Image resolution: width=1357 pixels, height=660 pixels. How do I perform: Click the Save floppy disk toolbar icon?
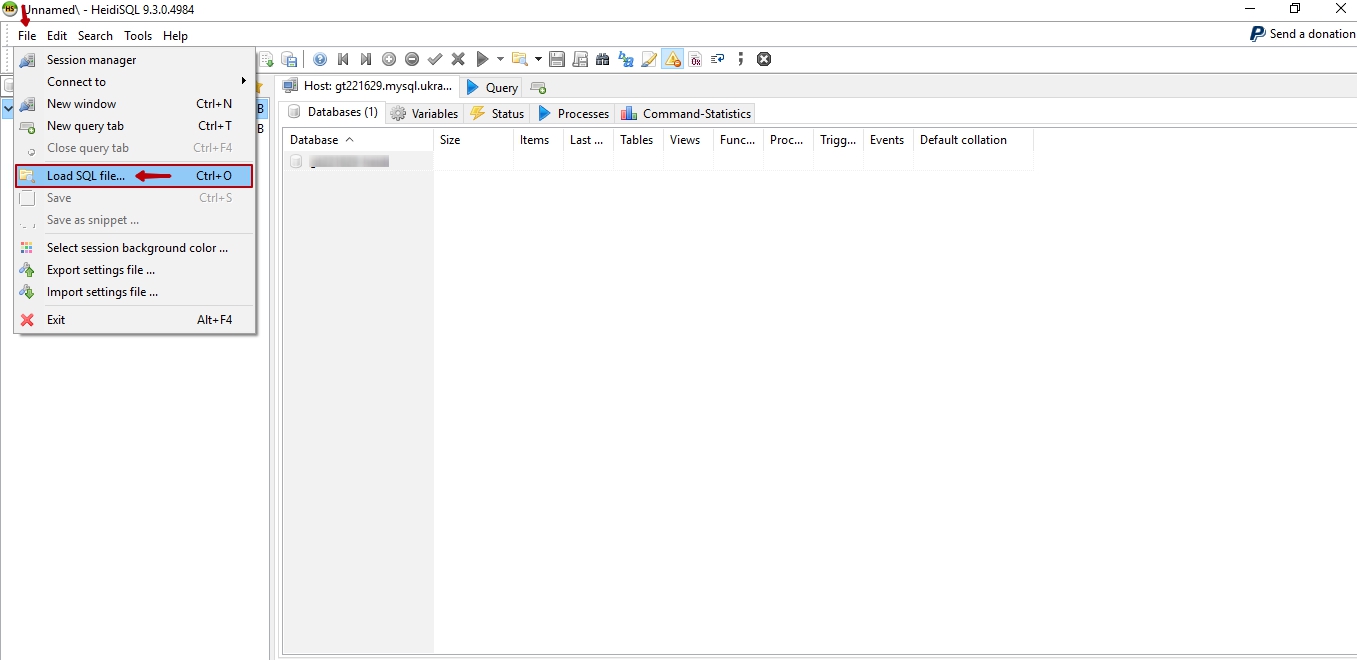[557, 59]
